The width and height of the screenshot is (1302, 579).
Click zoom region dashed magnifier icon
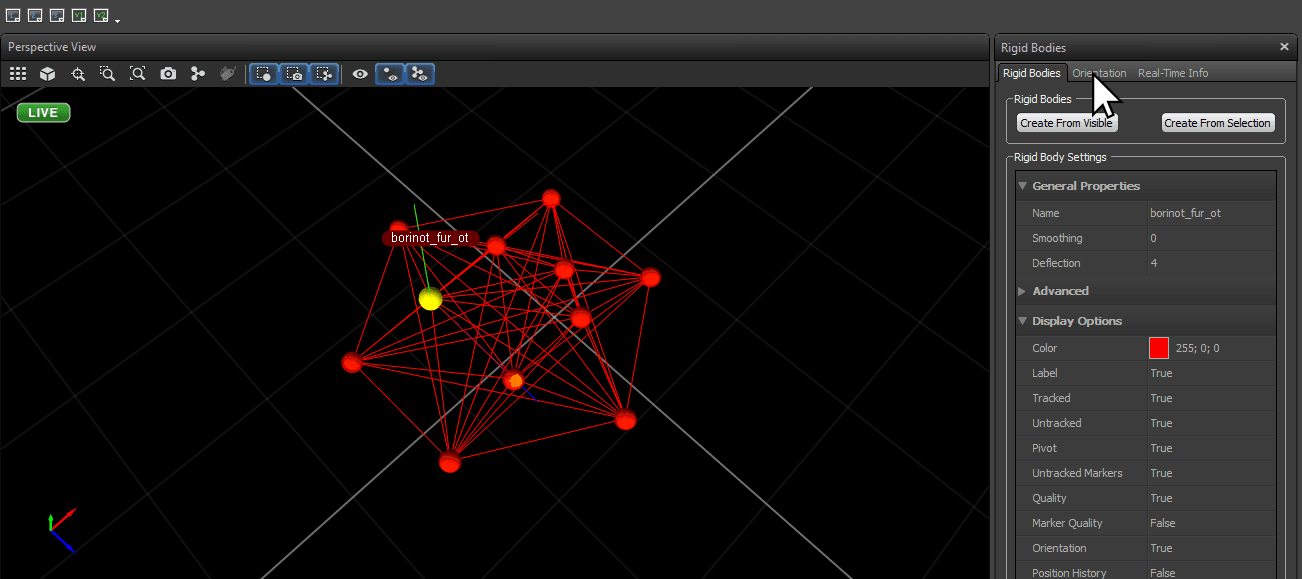point(107,74)
